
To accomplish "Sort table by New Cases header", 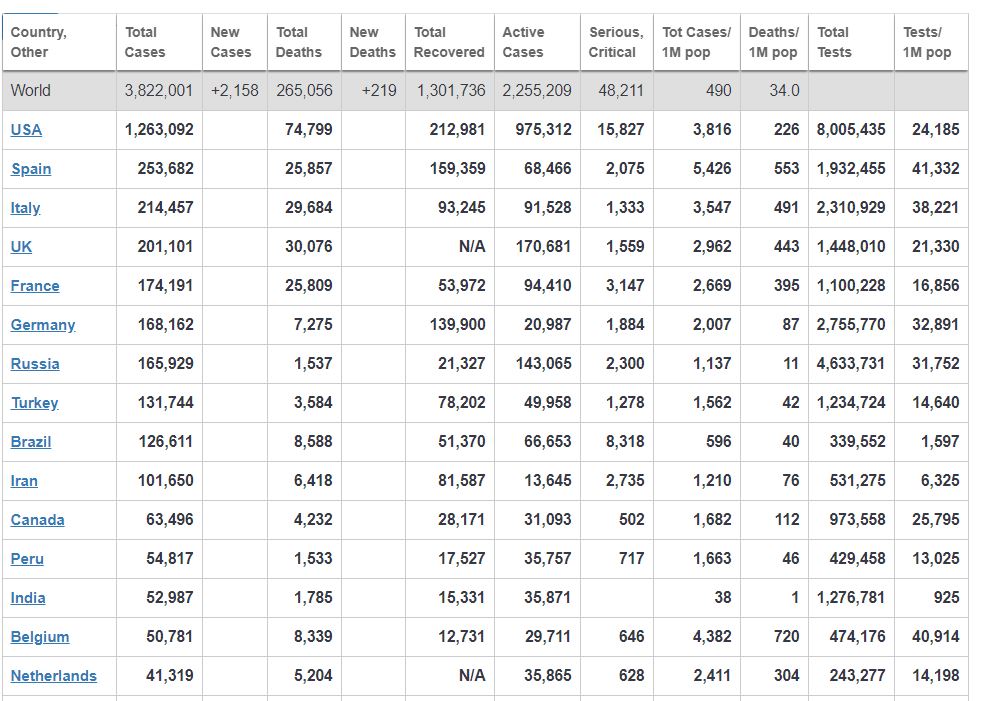I will coord(235,42).
